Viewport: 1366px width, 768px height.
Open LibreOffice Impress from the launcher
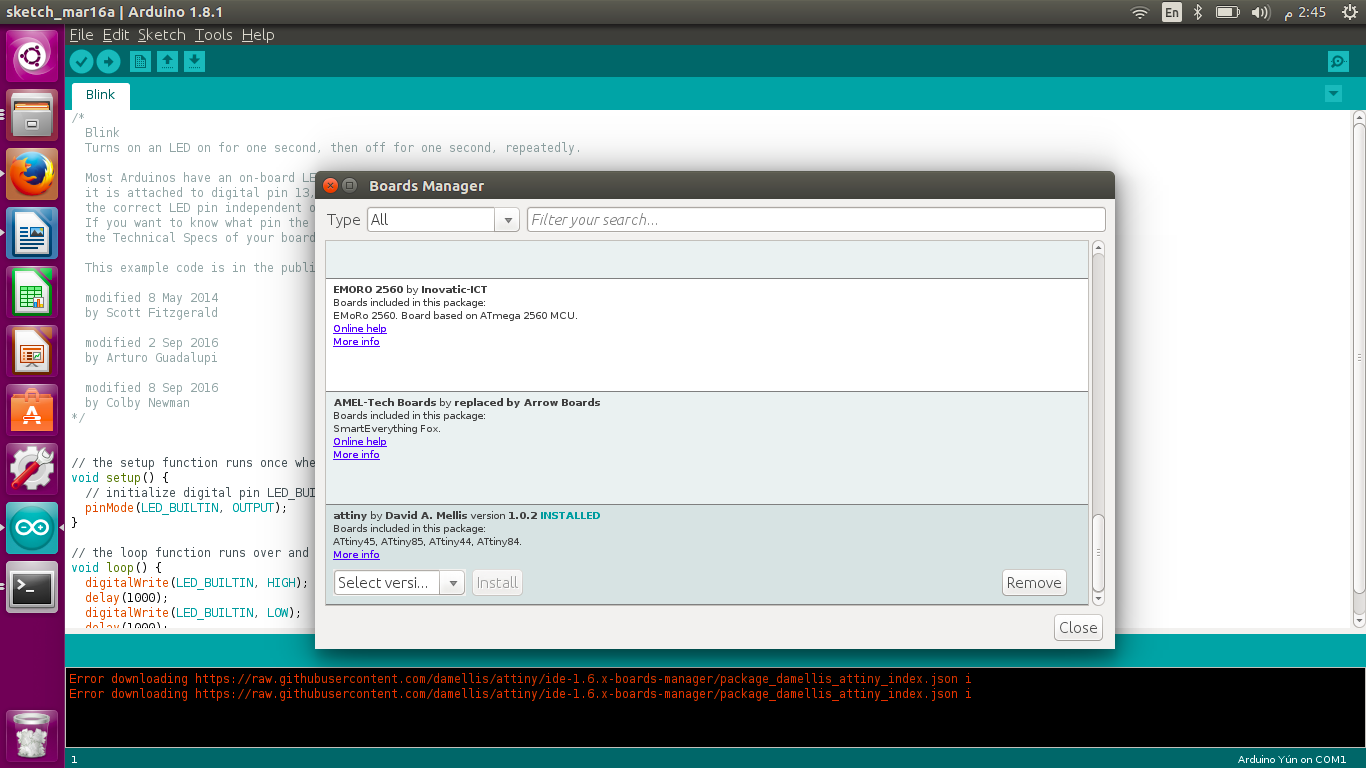tap(32, 351)
